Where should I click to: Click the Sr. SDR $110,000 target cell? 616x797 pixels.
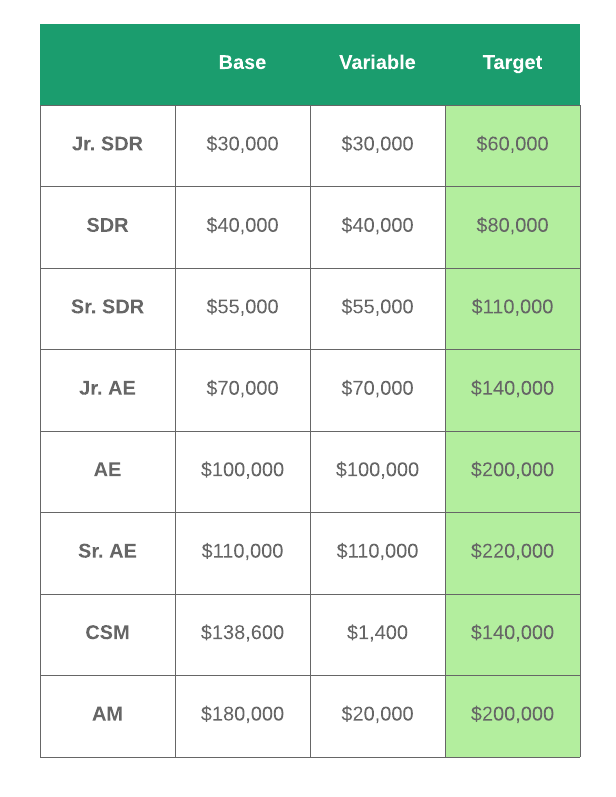[512, 307]
